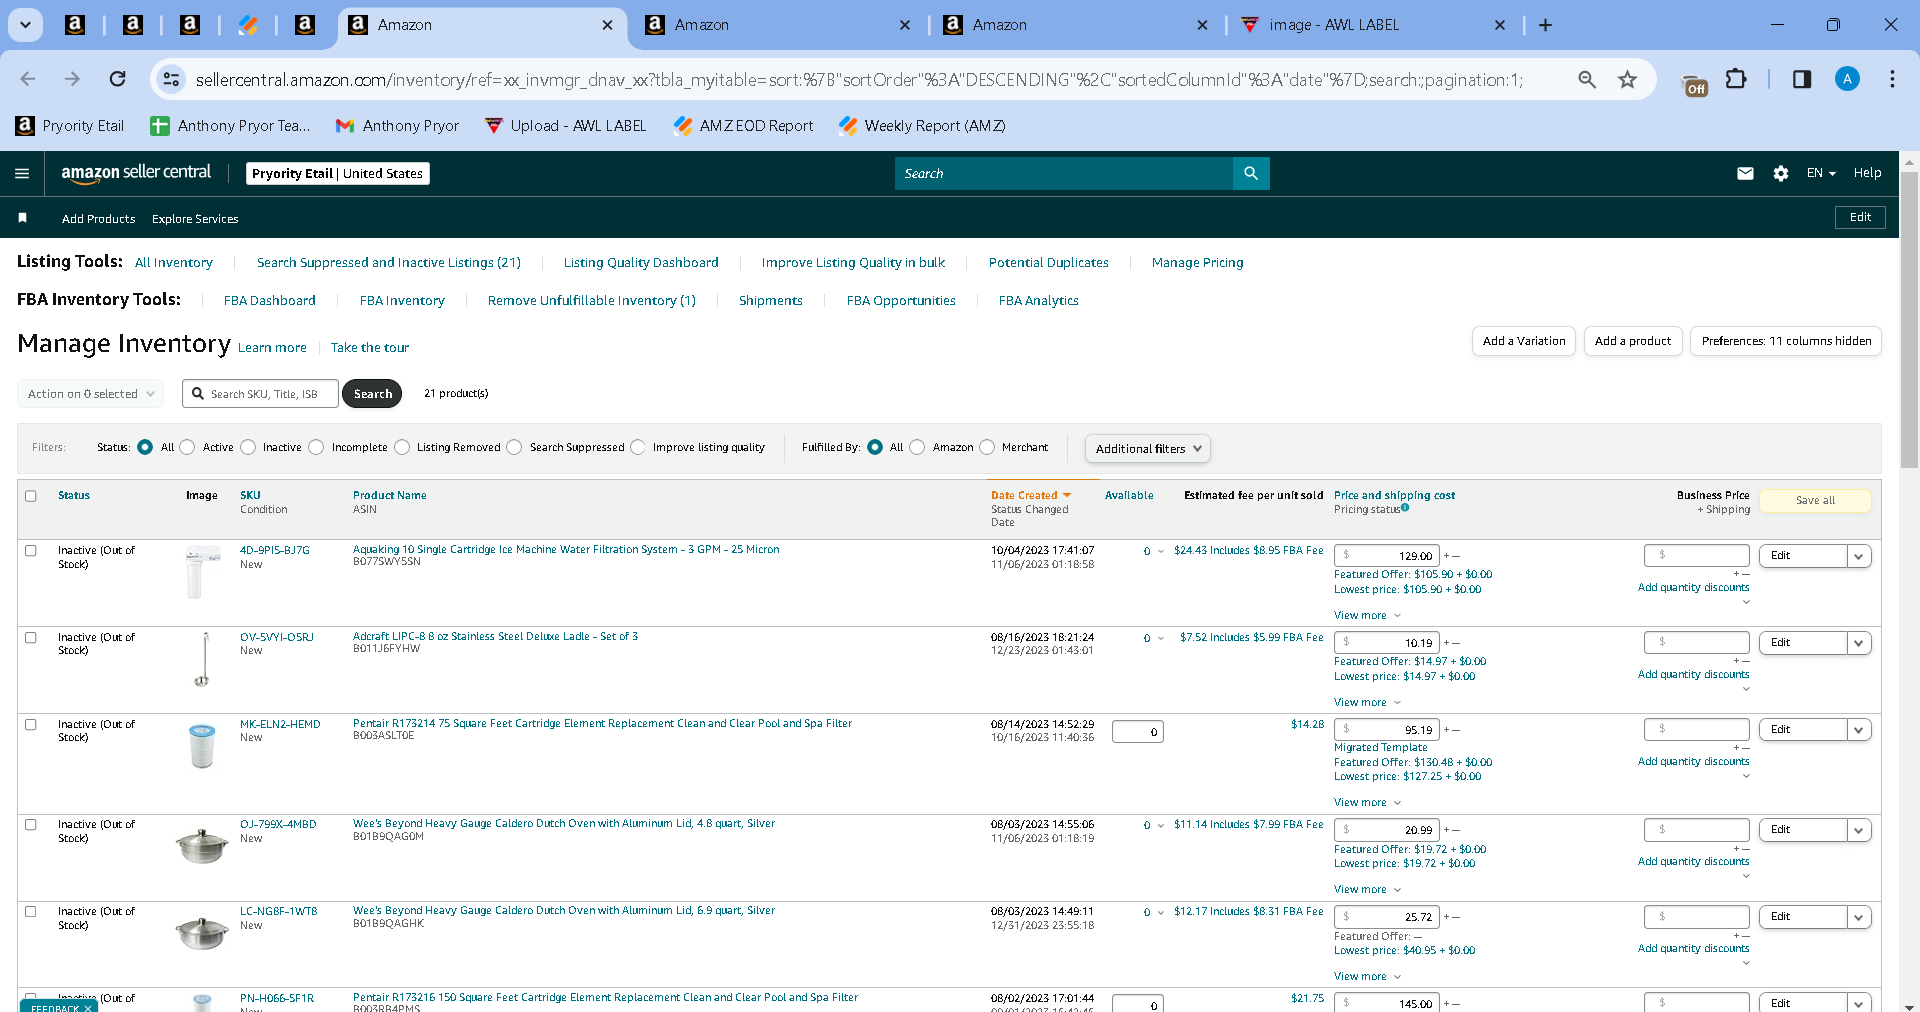Expand View more for Pentair R173214 row
The width and height of the screenshot is (1920, 1012).
(x=1367, y=802)
